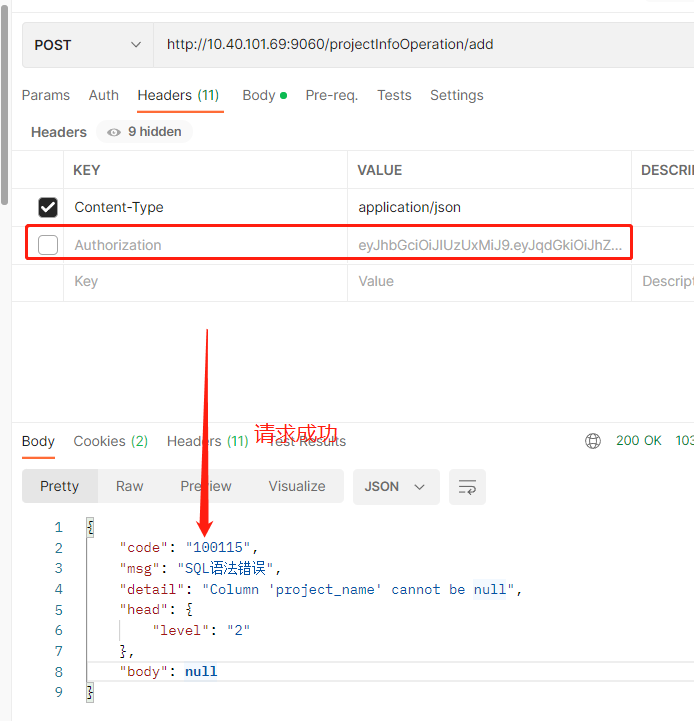The image size is (694, 721).
Task: Switch to the Tests tab
Action: (394, 95)
